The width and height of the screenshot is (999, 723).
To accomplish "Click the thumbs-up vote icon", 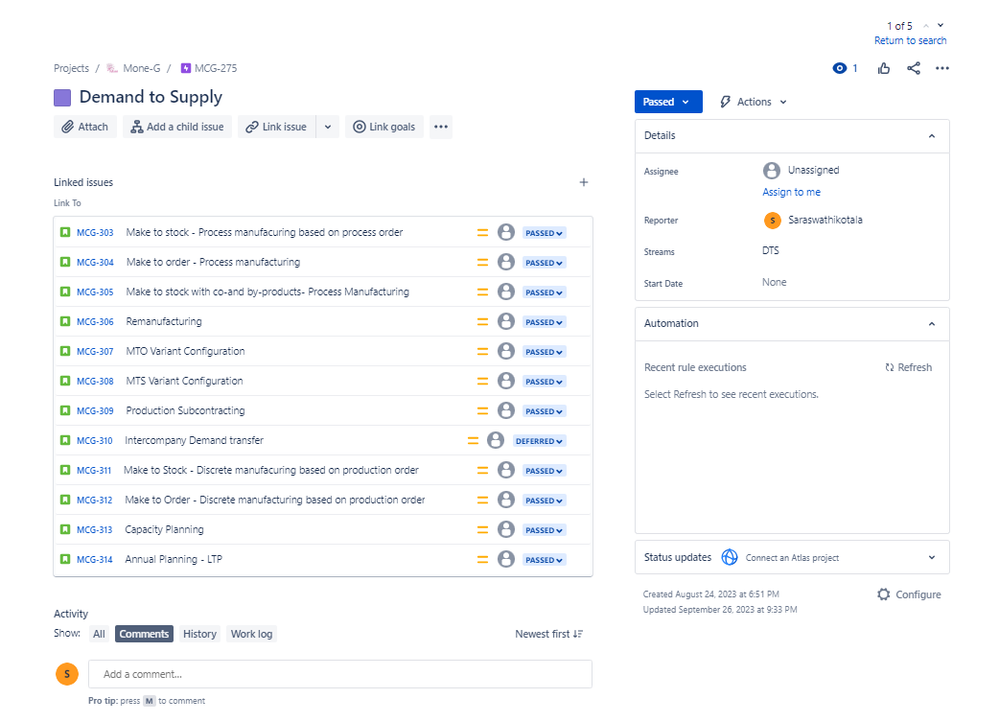I will (884, 68).
